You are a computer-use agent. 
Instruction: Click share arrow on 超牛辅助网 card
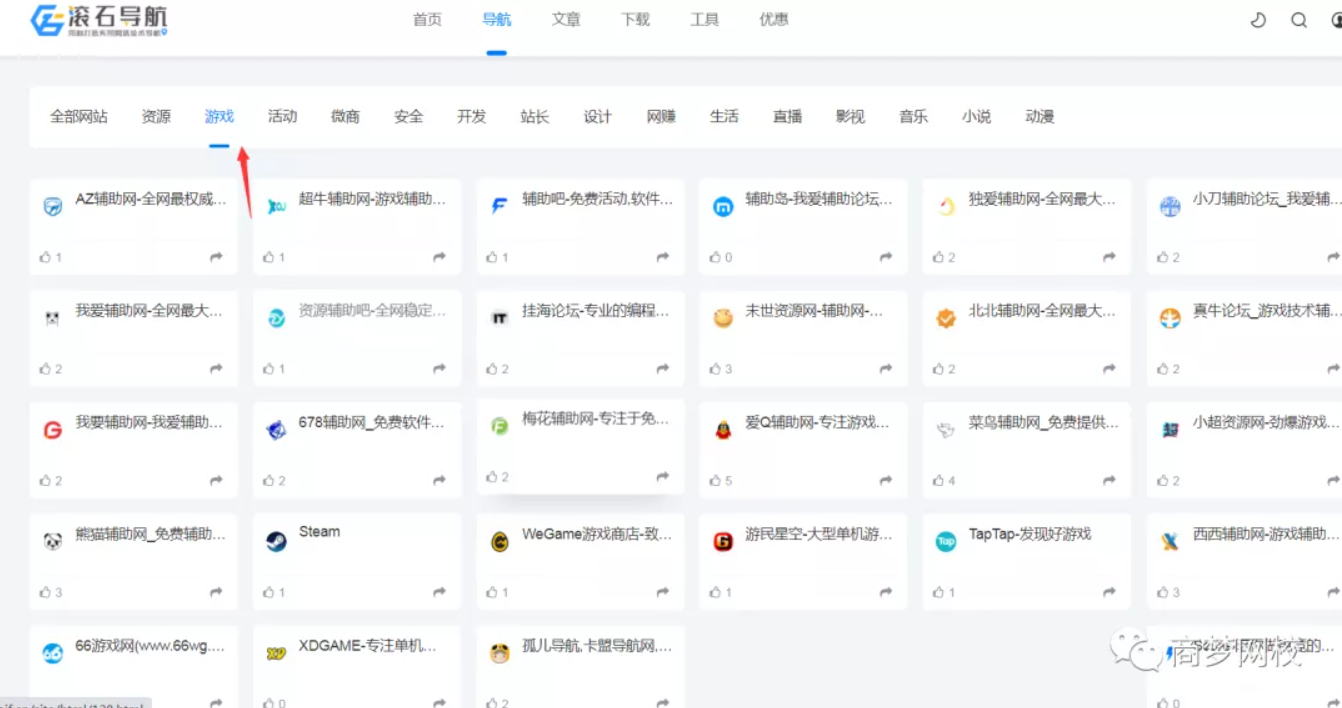[439, 257]
